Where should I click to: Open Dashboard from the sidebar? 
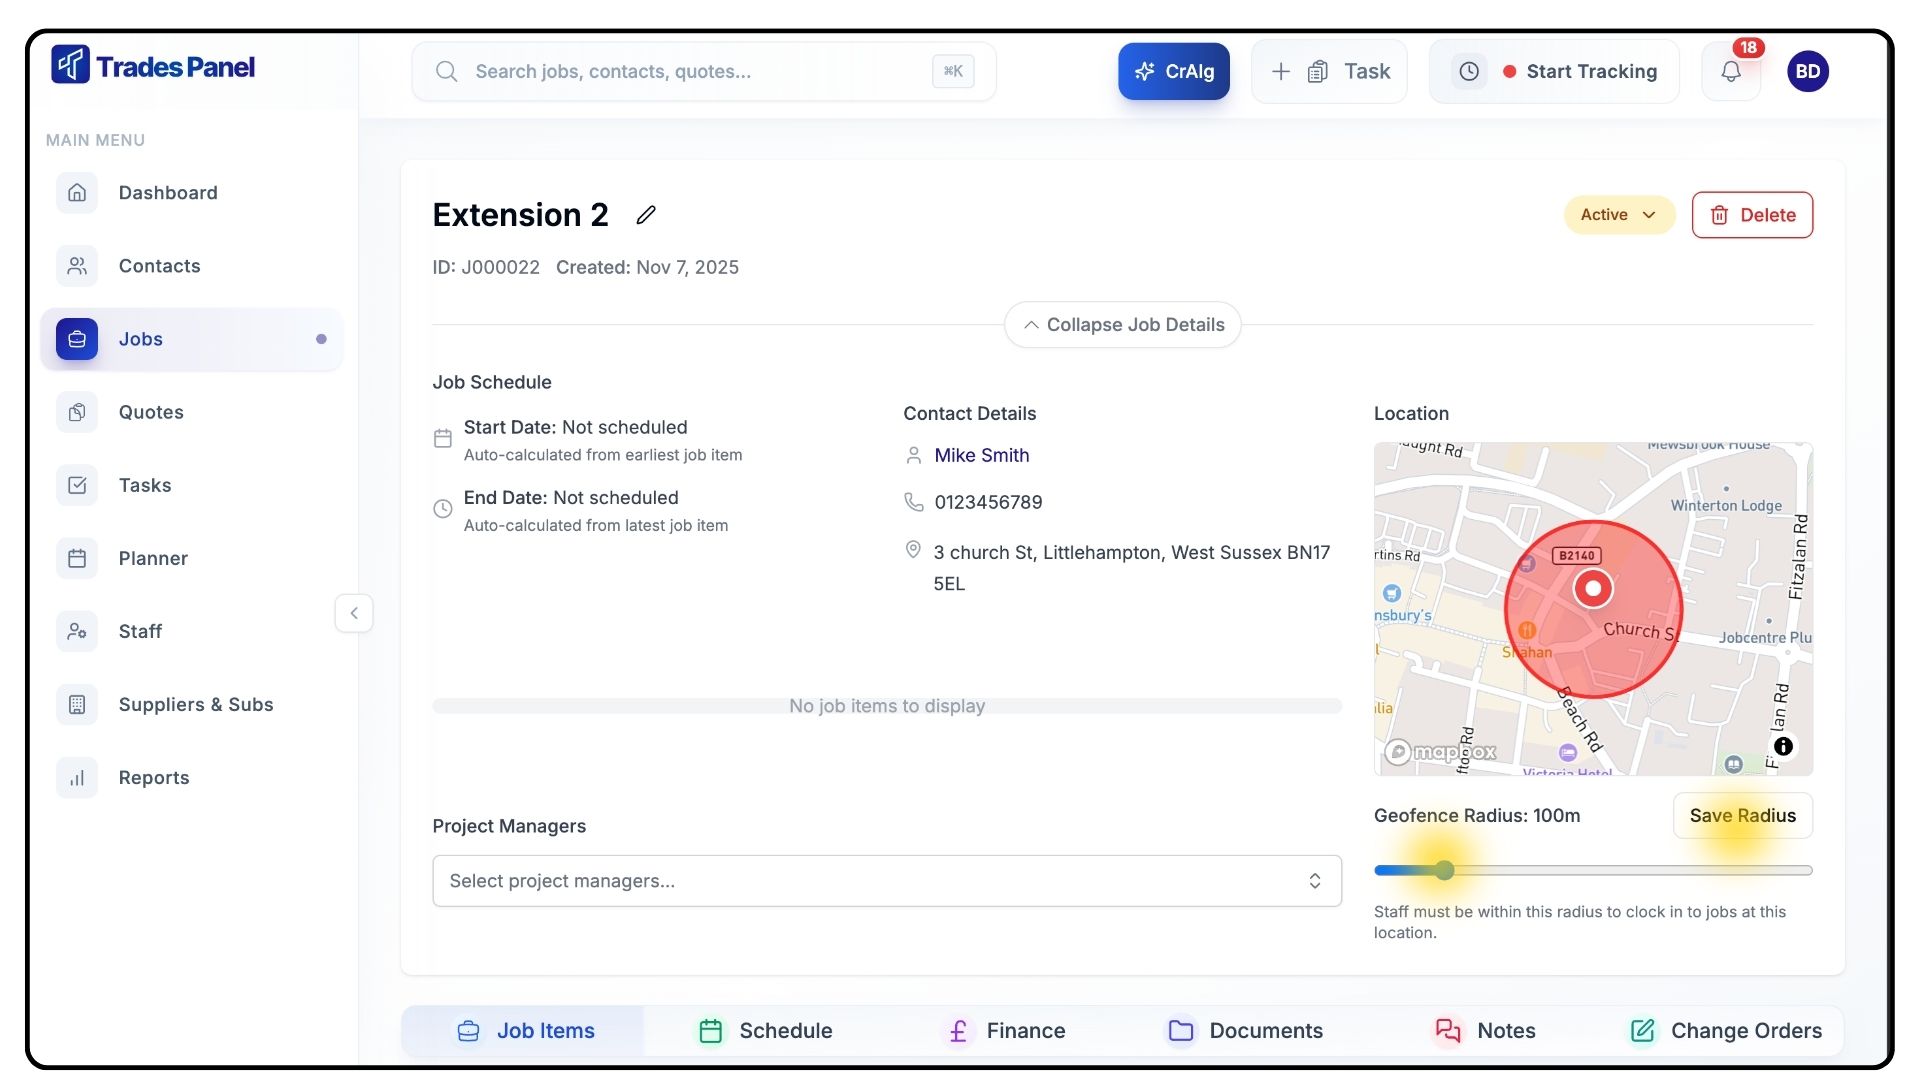167,193
